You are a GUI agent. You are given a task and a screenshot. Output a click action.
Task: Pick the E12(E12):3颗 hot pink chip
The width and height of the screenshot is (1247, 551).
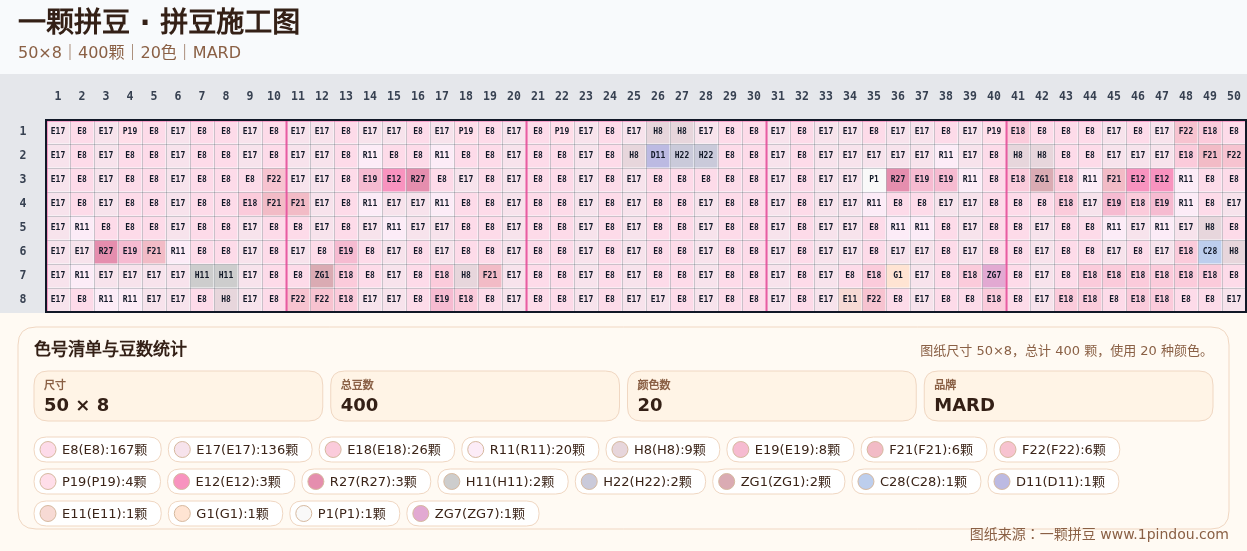[231, 482]
